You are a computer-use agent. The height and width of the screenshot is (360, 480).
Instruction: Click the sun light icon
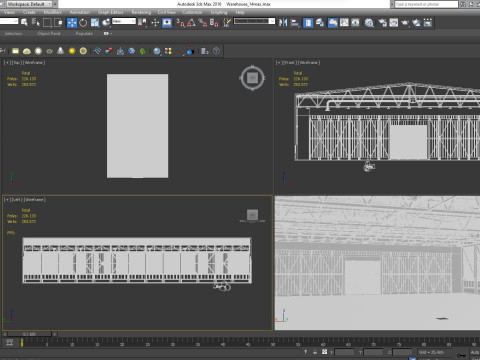tap(72, 51)
